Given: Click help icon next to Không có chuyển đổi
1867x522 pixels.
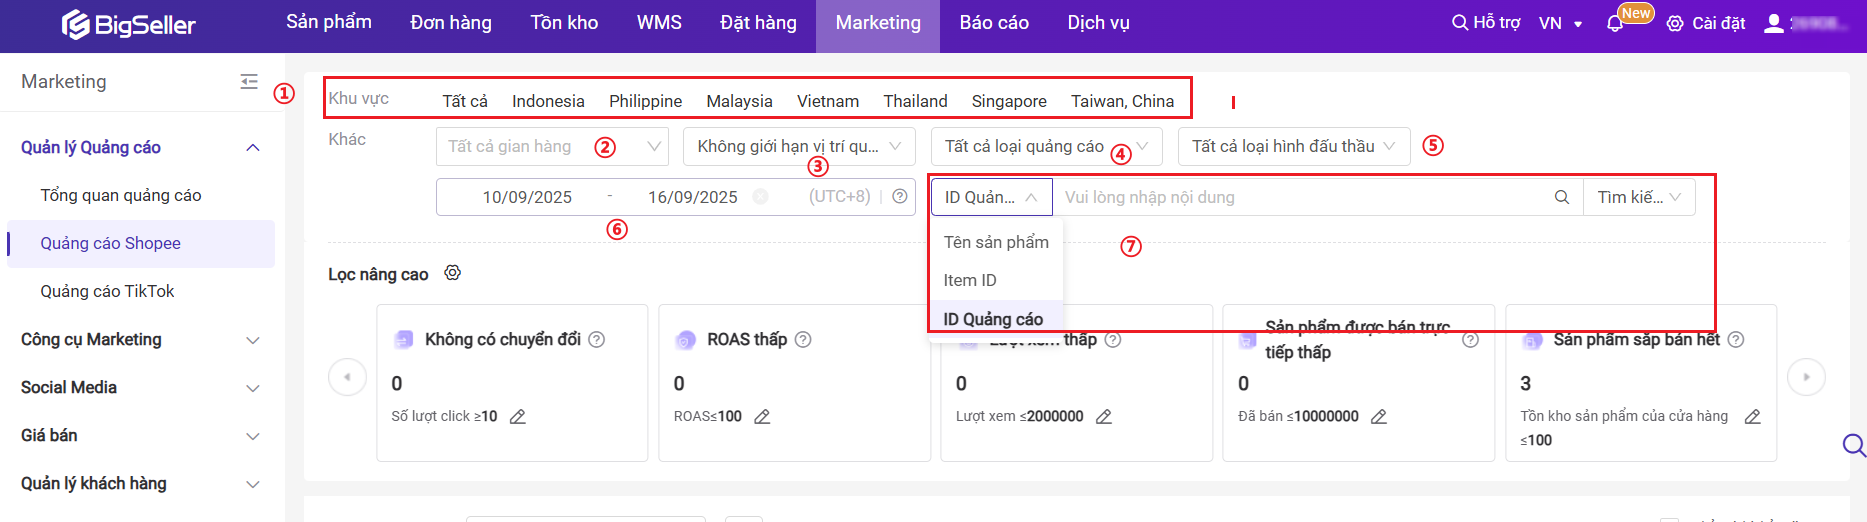Looking at the screenshot, I should point(597,340).
